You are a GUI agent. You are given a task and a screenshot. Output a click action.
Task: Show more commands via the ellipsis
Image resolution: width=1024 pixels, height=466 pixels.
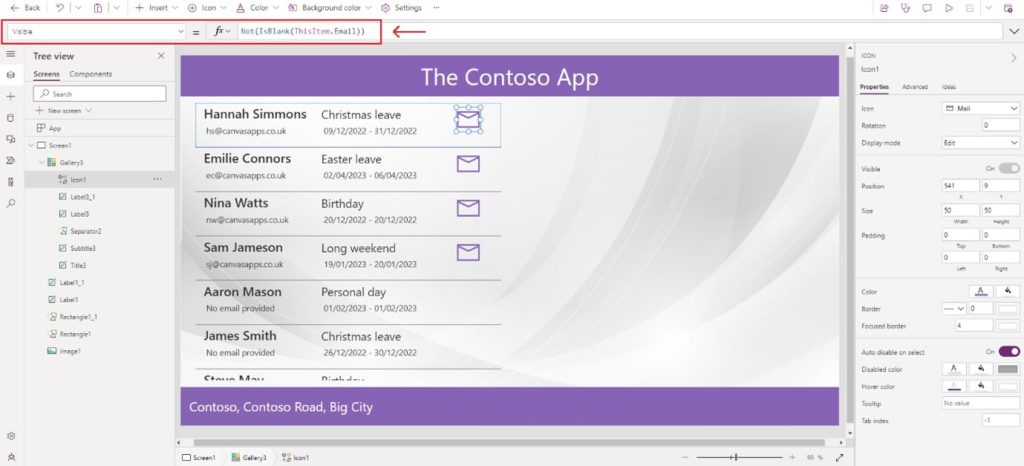[x=436, y=8]
